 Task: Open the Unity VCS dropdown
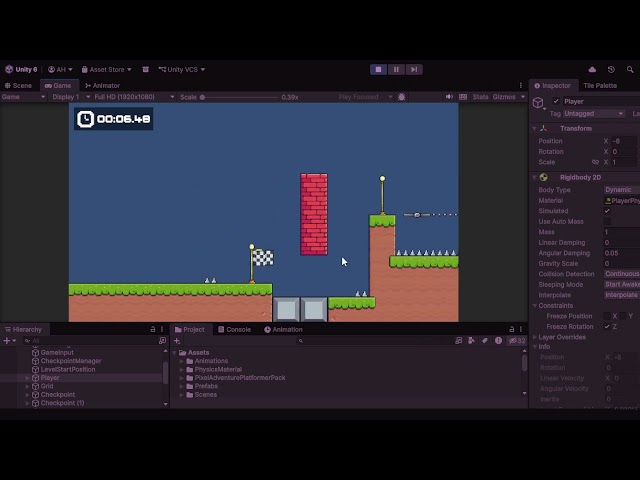pos(182,69)
